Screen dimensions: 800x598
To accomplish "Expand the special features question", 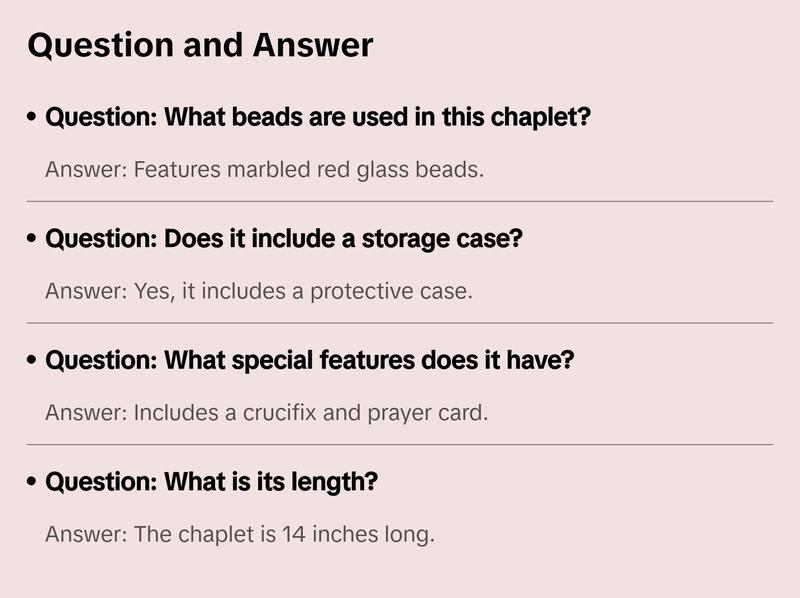I will pos(310,361).
